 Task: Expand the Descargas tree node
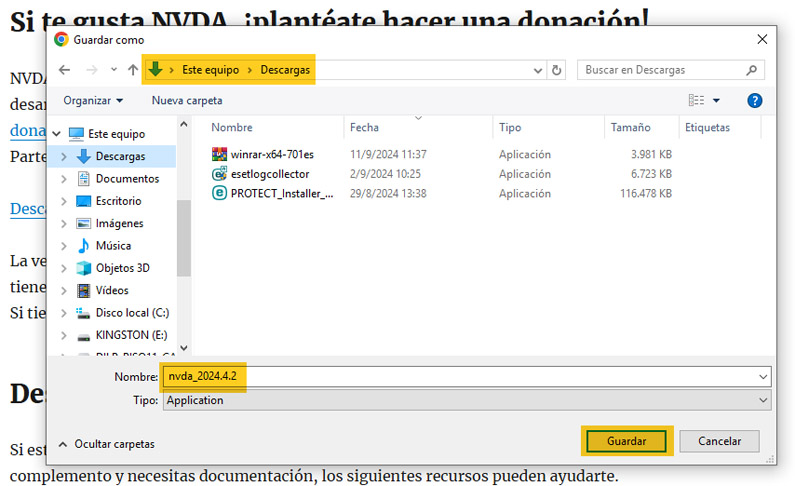click(63, 157)
